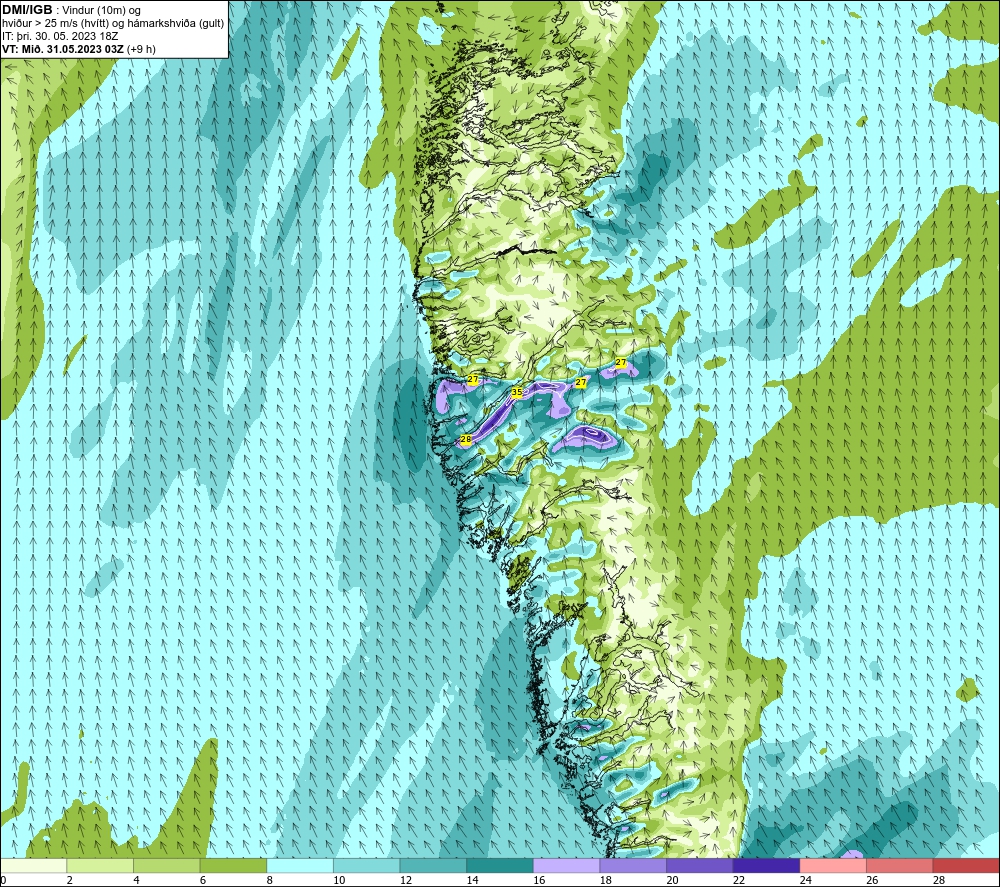Pick the light teal 10–12 m/s colour segment
1000x887 pixels.
(367, 865)
